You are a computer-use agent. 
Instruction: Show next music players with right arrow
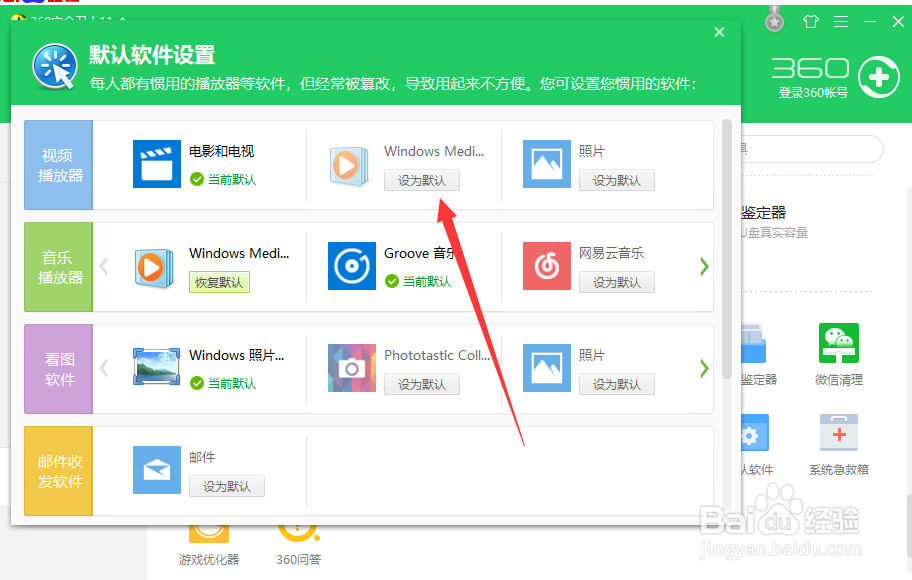coord(704,266)
